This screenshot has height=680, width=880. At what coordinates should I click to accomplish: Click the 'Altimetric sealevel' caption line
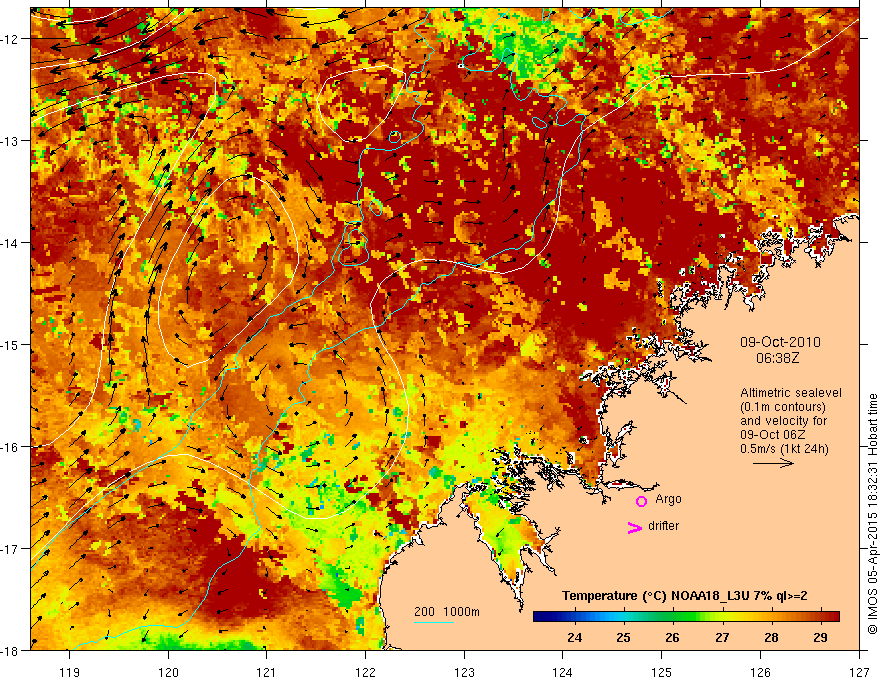pyautogui.click(x=791, y=393)
